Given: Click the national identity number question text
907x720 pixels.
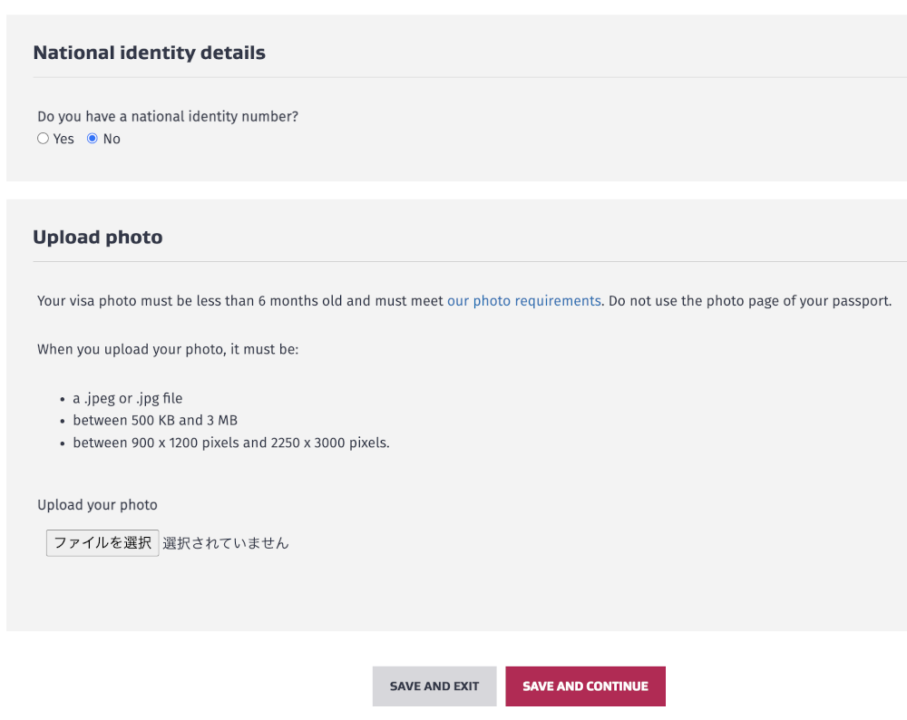Looking at the screenshot, I should coord(168,117).
